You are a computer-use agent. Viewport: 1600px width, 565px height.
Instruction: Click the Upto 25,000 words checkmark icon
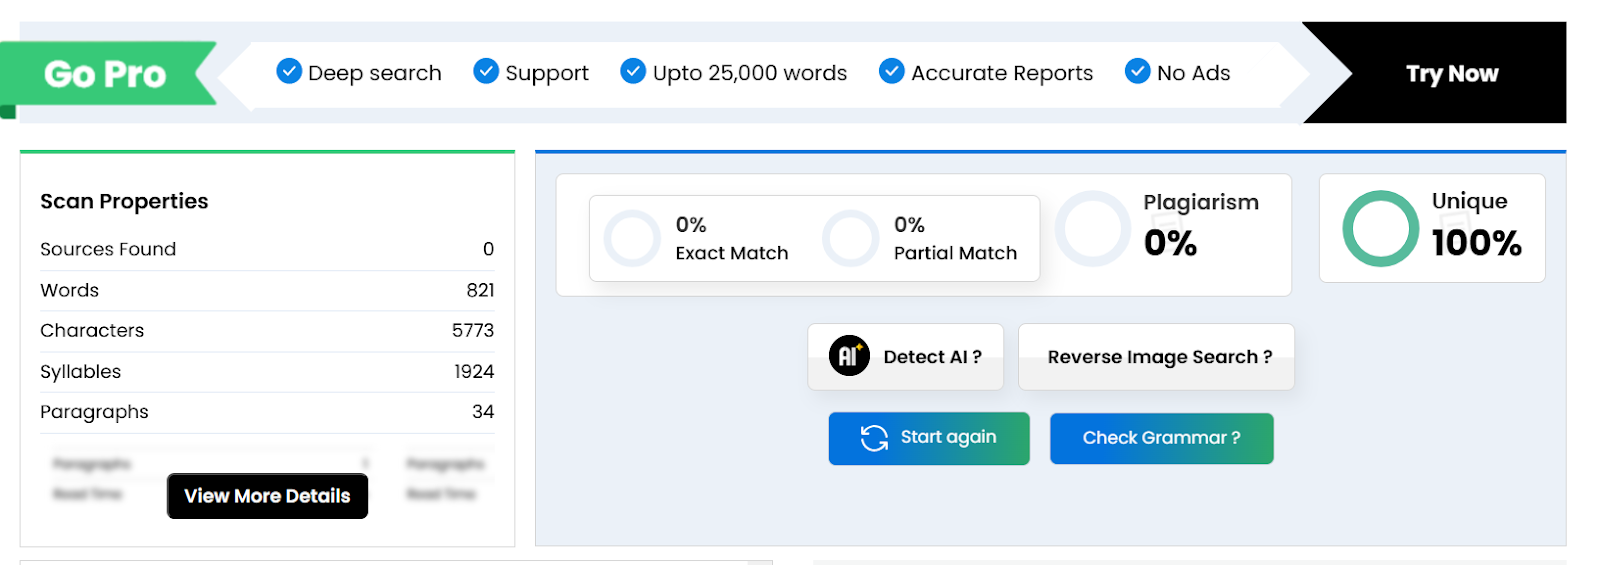point(633,71)
